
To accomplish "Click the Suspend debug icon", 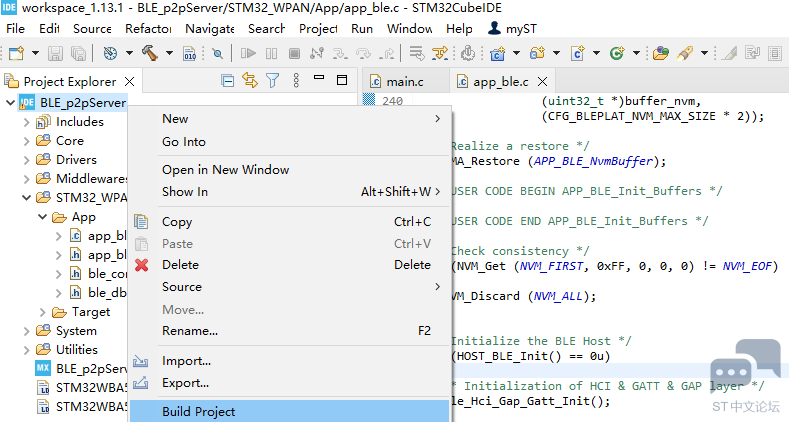I will (x=271, y=53).
